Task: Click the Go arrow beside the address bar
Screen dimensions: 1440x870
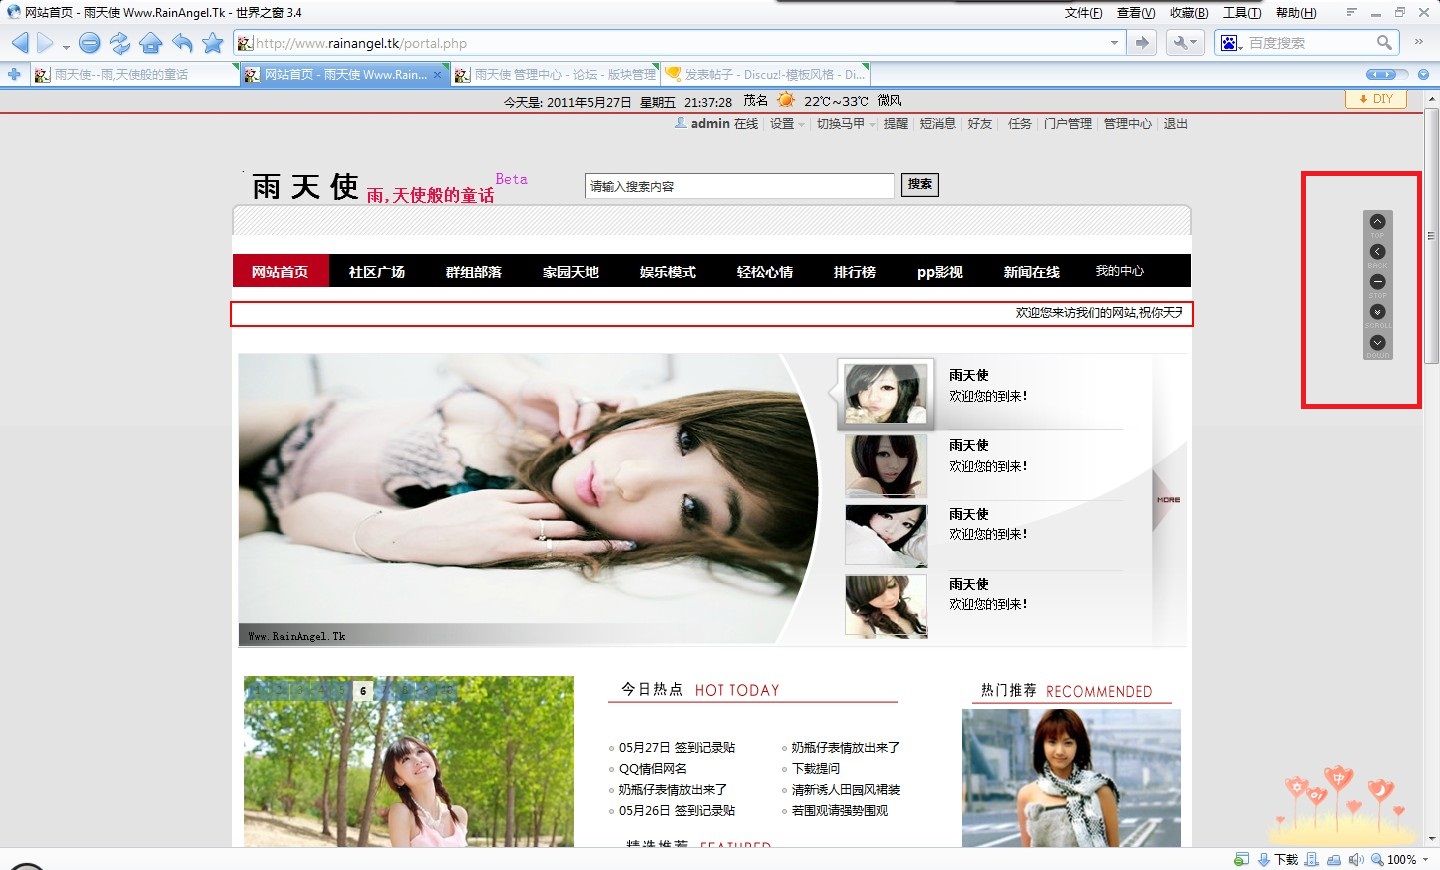Action: click(x=1142, y=42)
